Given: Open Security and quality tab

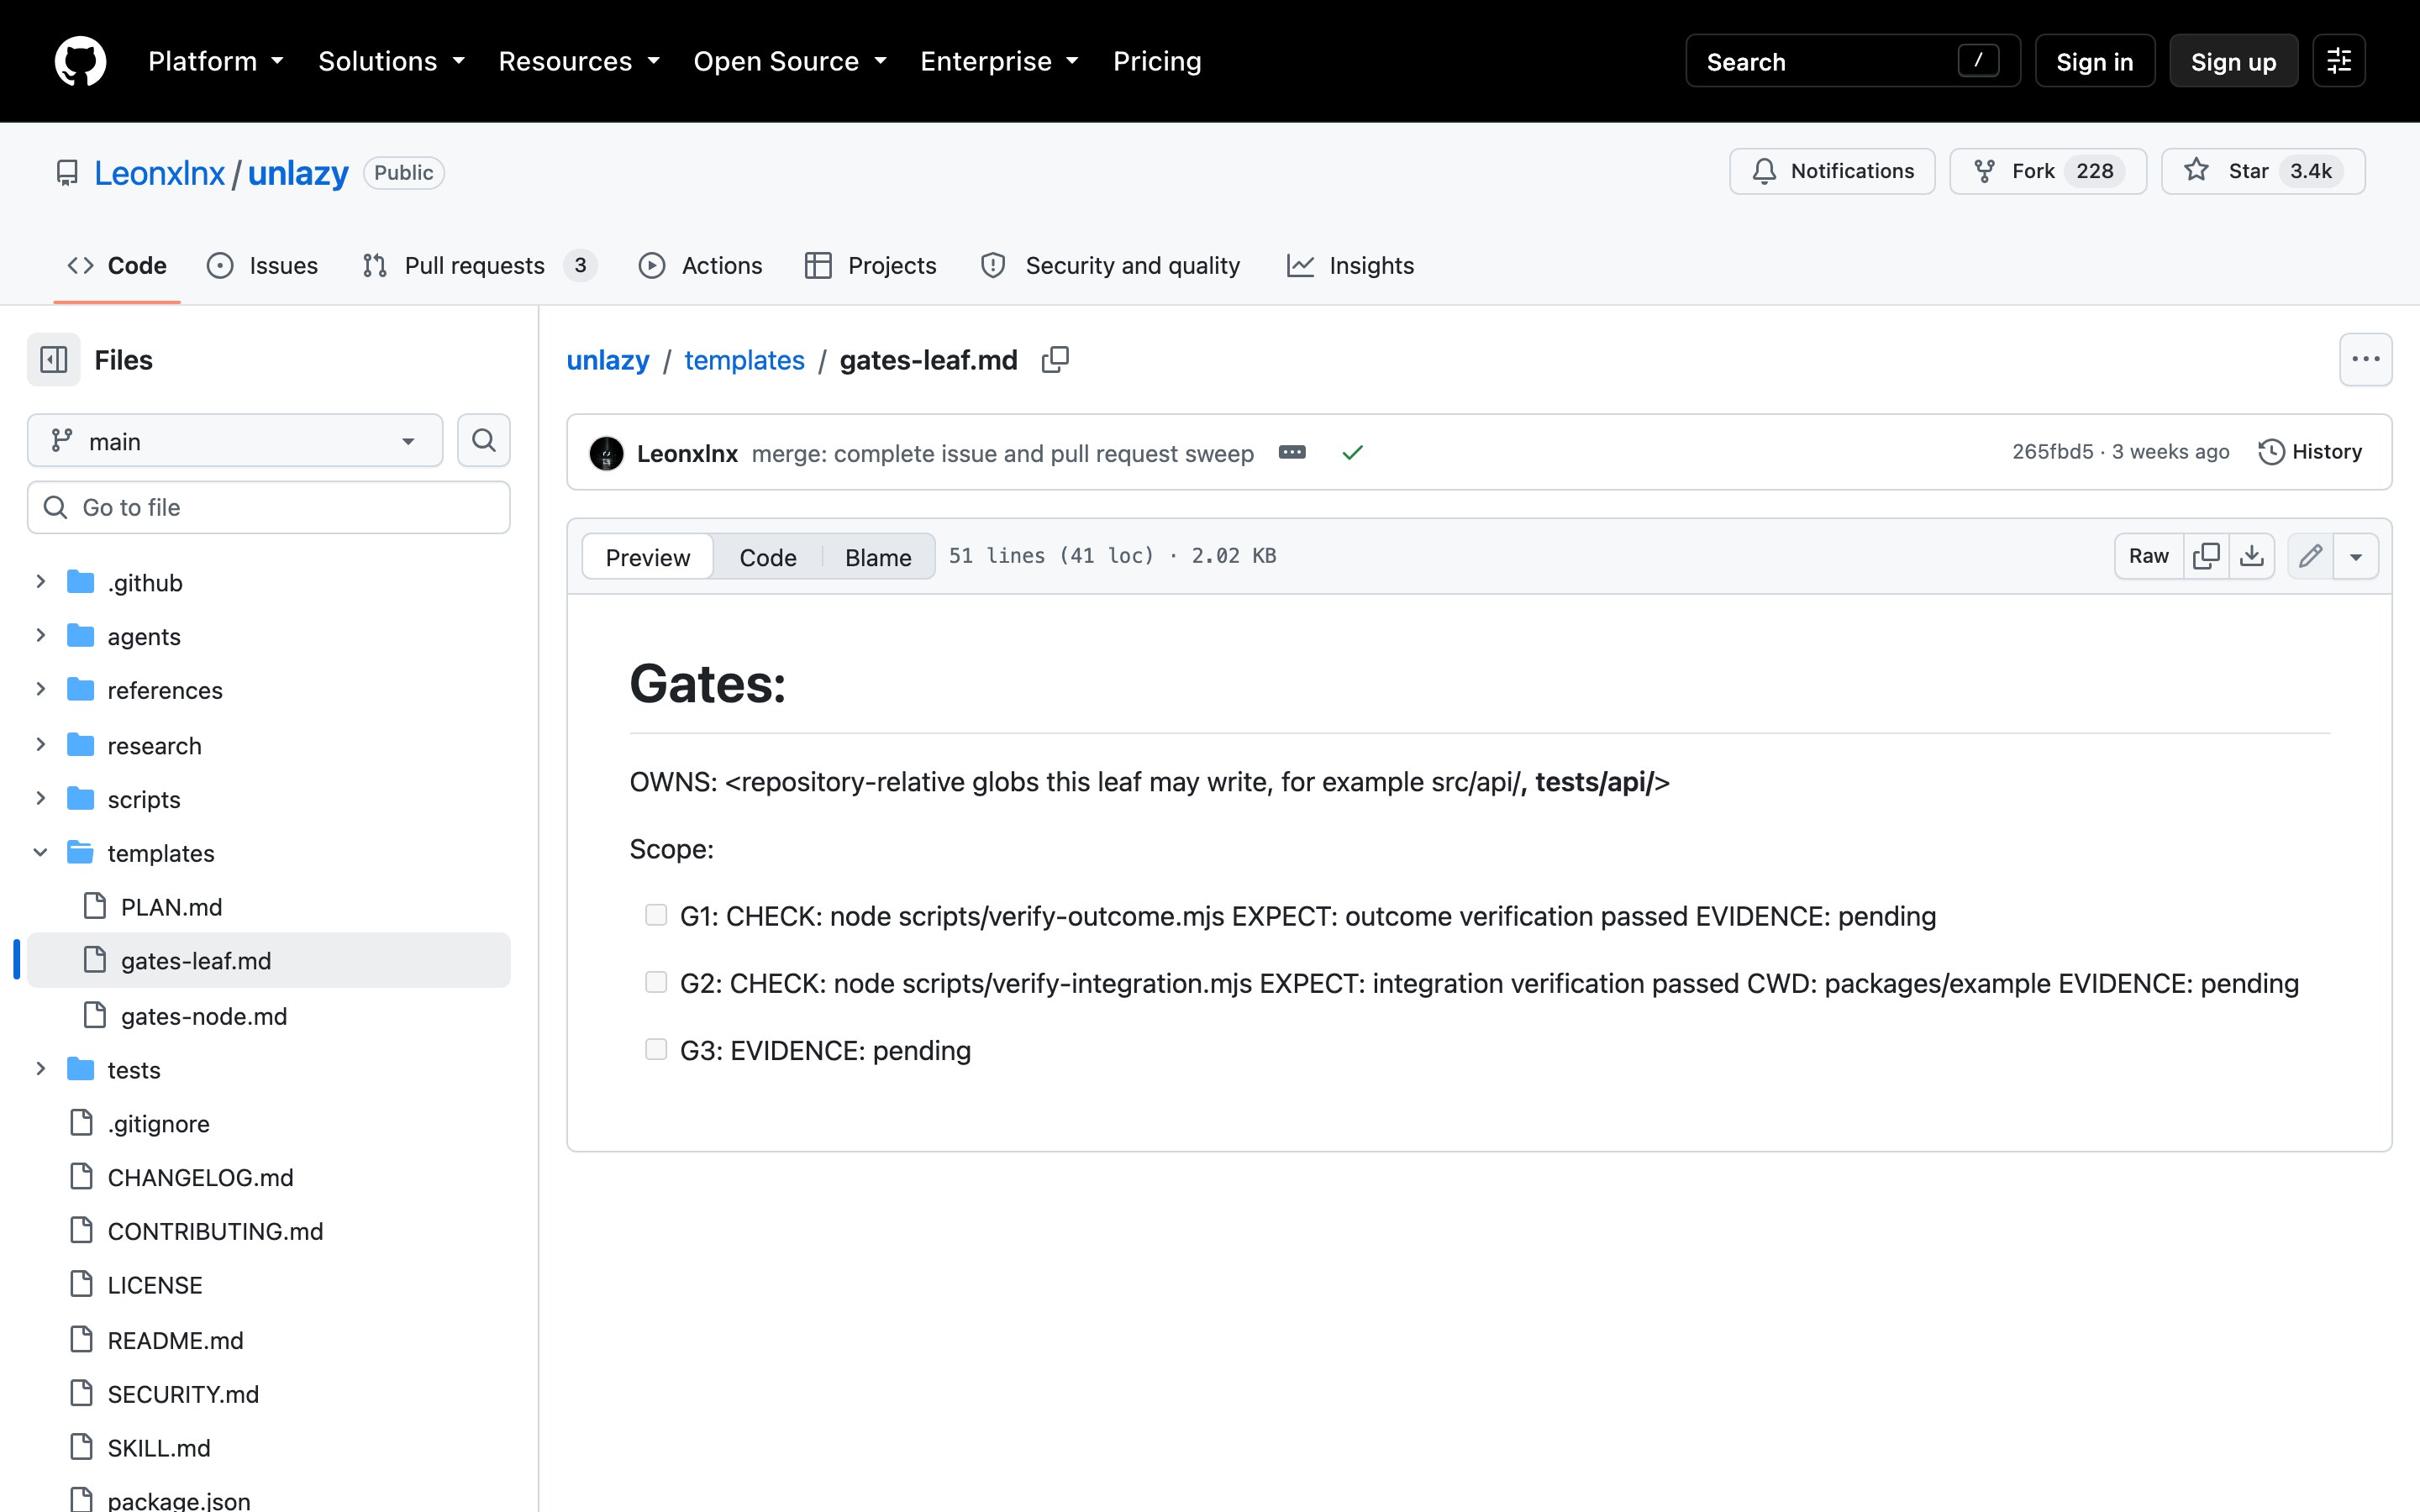Looking at the screenshot, I should [1110, 266].
